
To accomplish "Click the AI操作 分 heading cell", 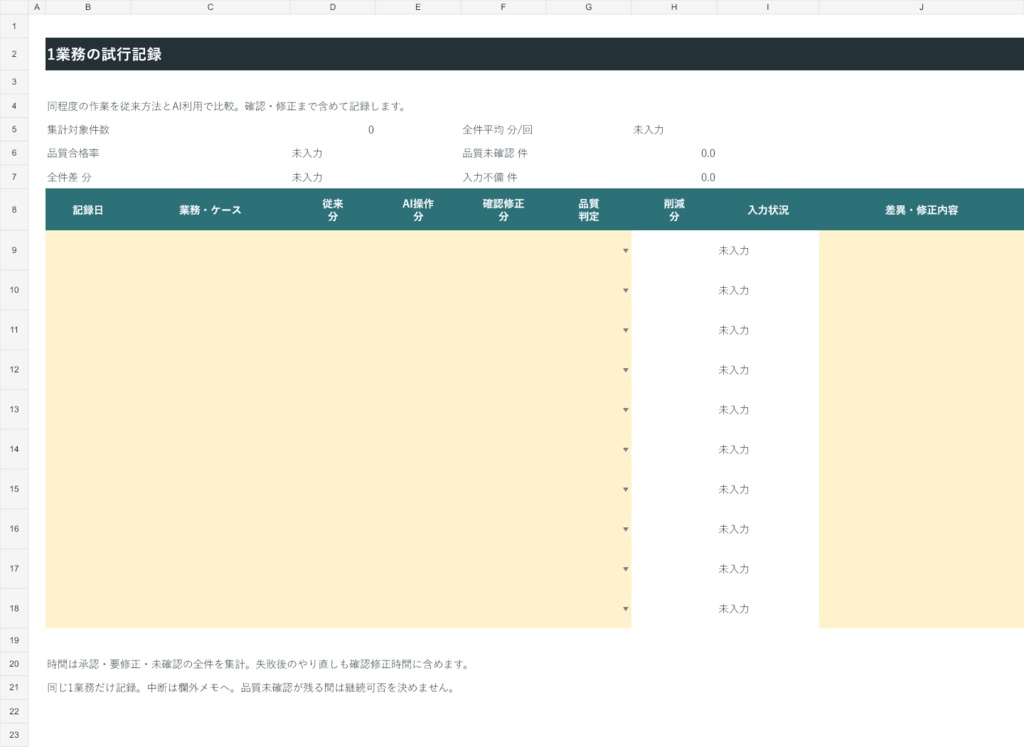I will pos(418,210).
